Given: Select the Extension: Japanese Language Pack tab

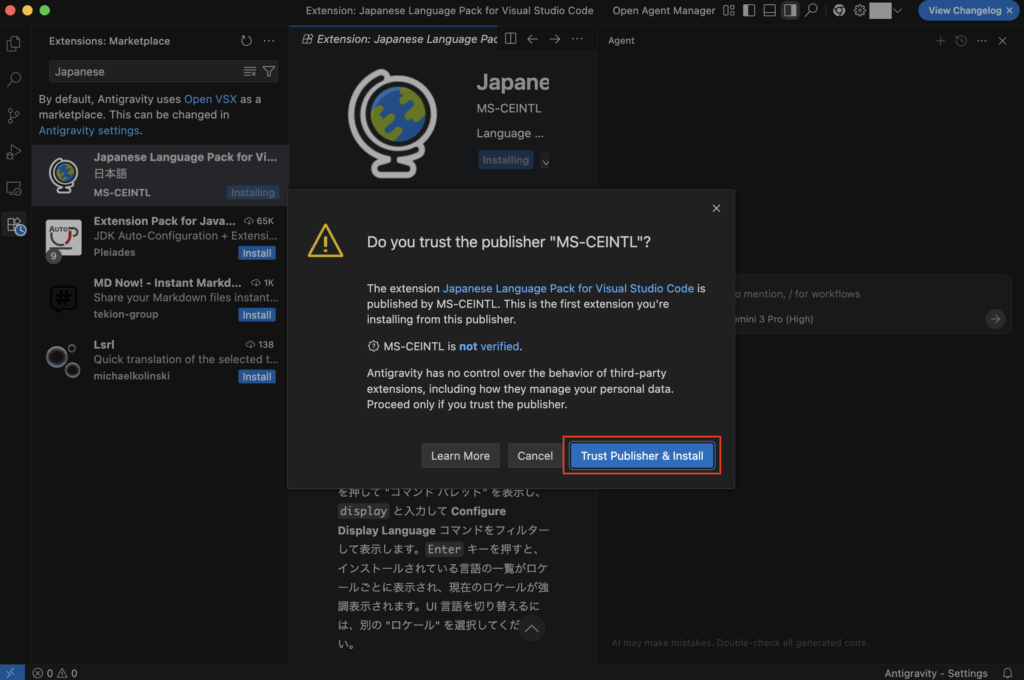Looking at the screenshot, I should point(400,40).
